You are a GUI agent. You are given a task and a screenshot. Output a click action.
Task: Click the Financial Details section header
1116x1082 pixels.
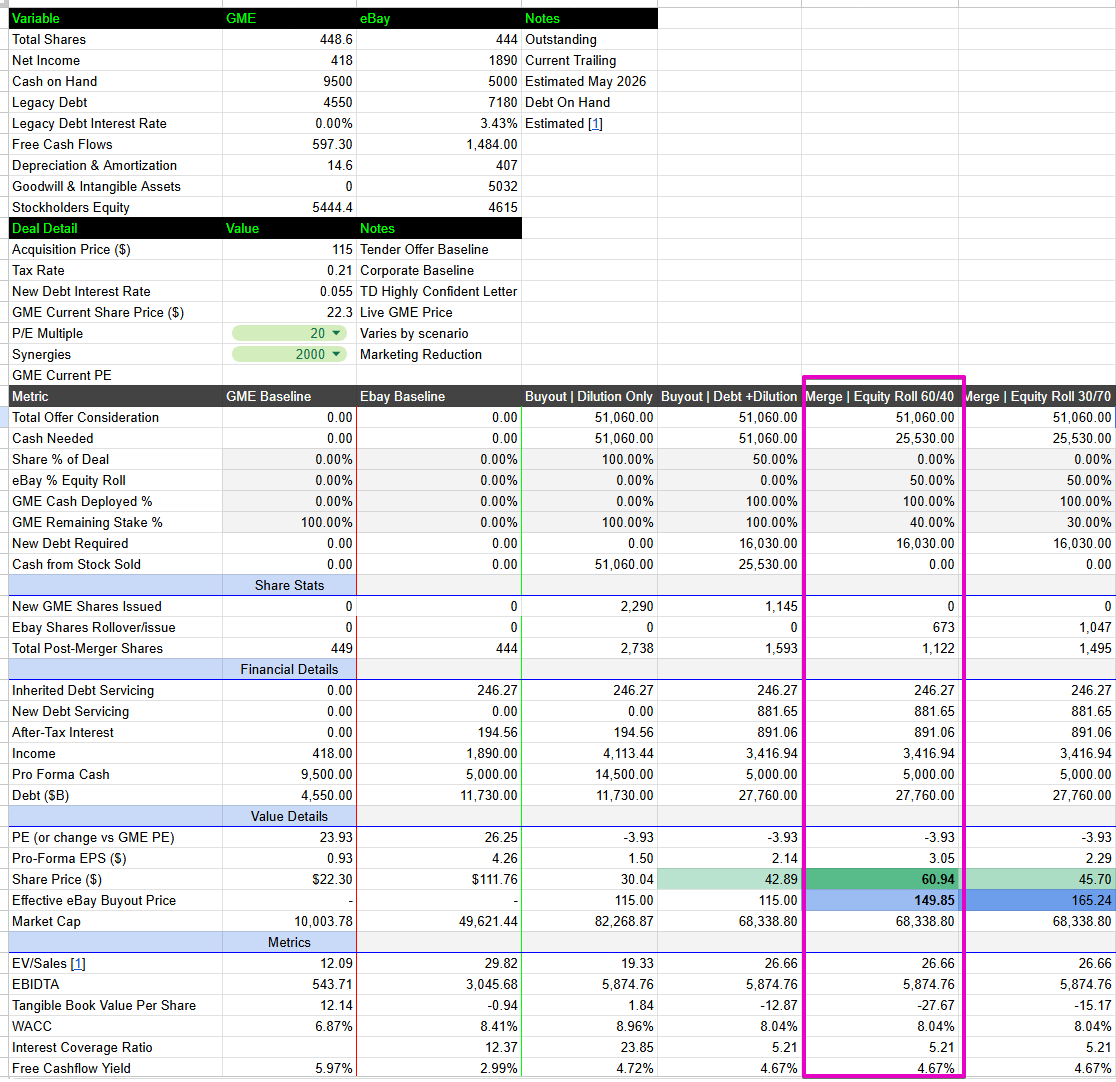tap(289, 669)
